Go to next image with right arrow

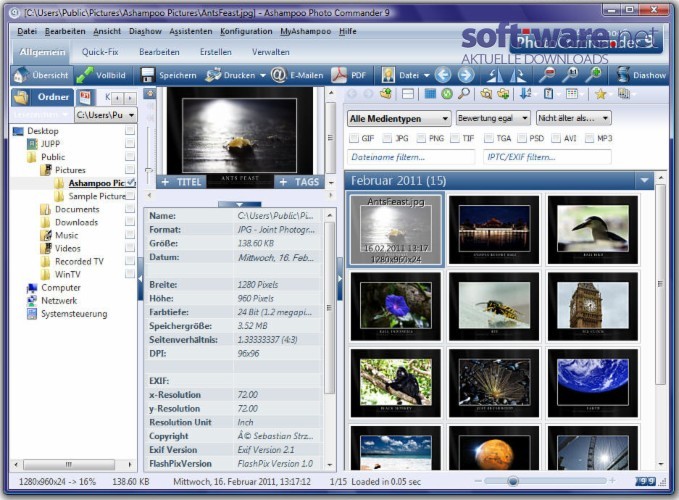click(x=466, y=75)
